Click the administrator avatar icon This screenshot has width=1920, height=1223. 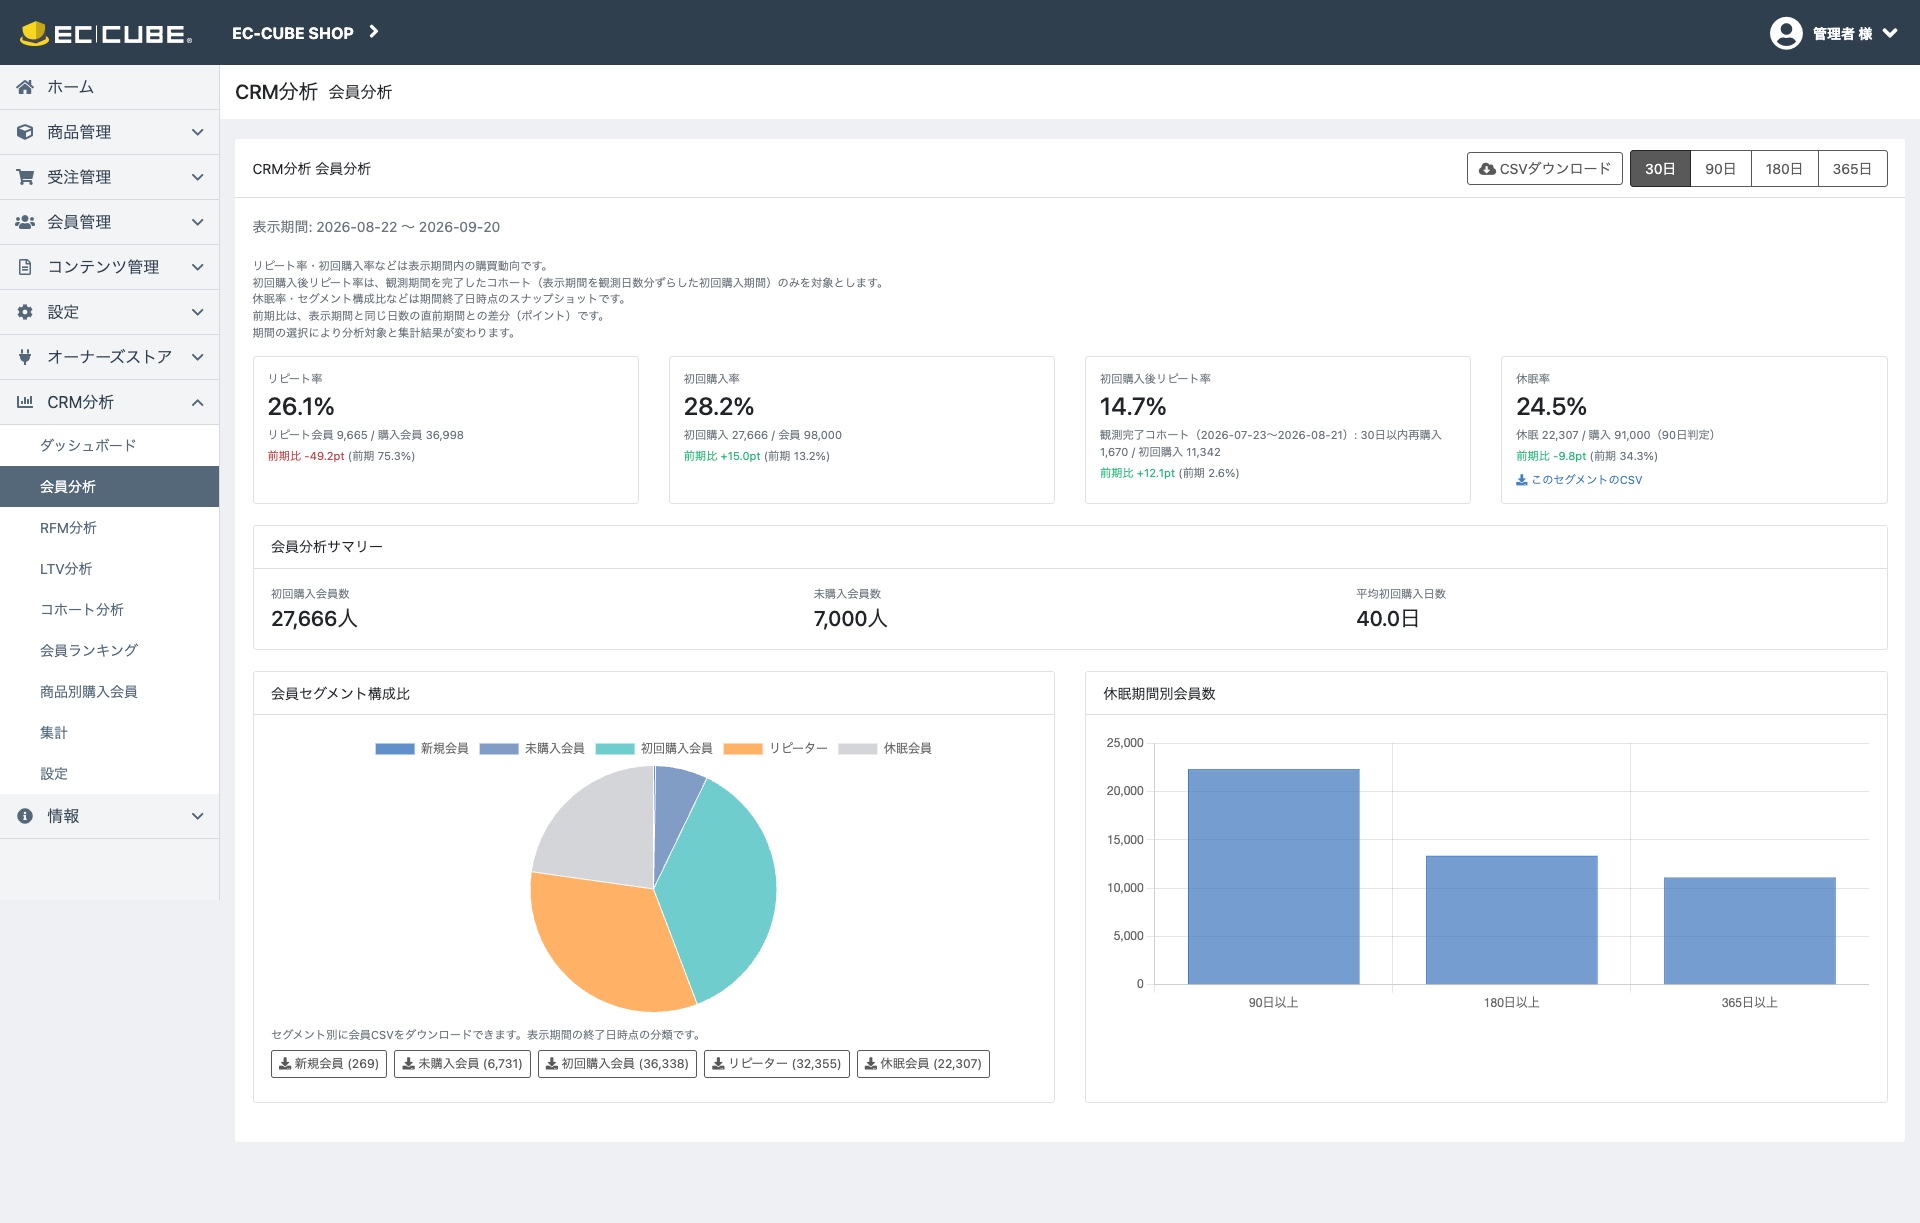click(x=1786, y=33)
